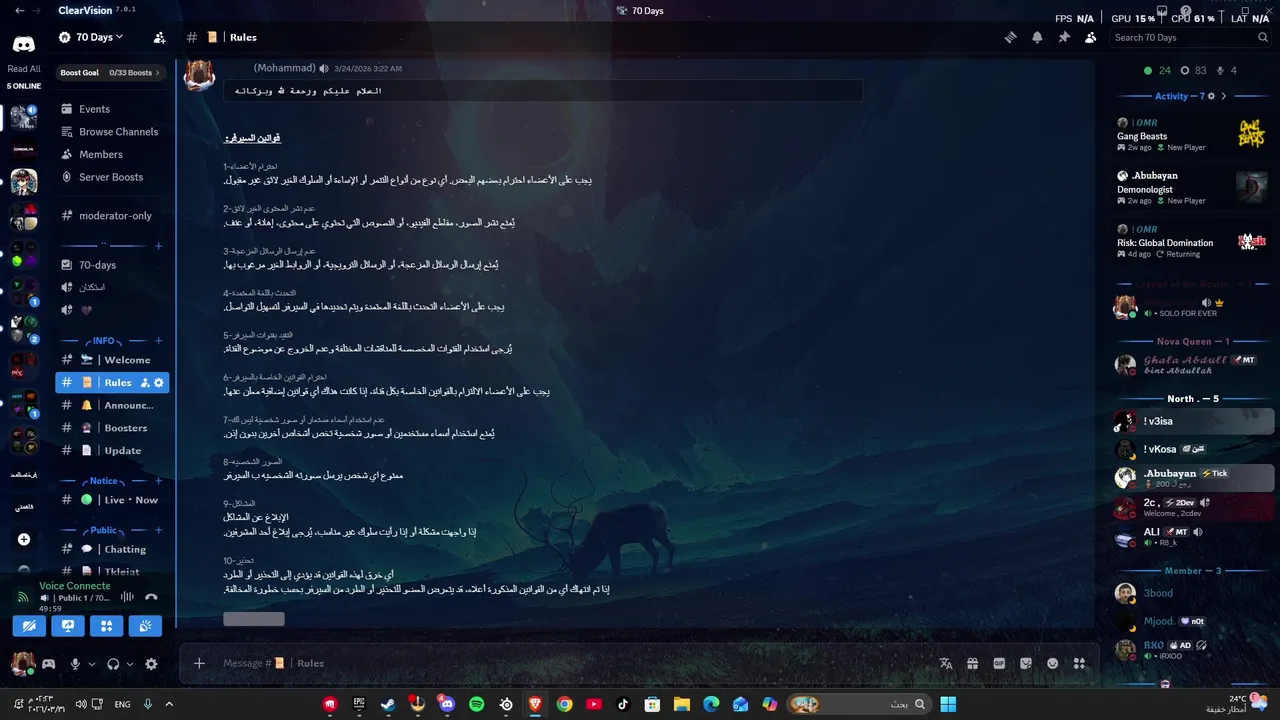1280x720 pixels.
Task: Open the Threads icon in channel header
Action: [1011, 37]
